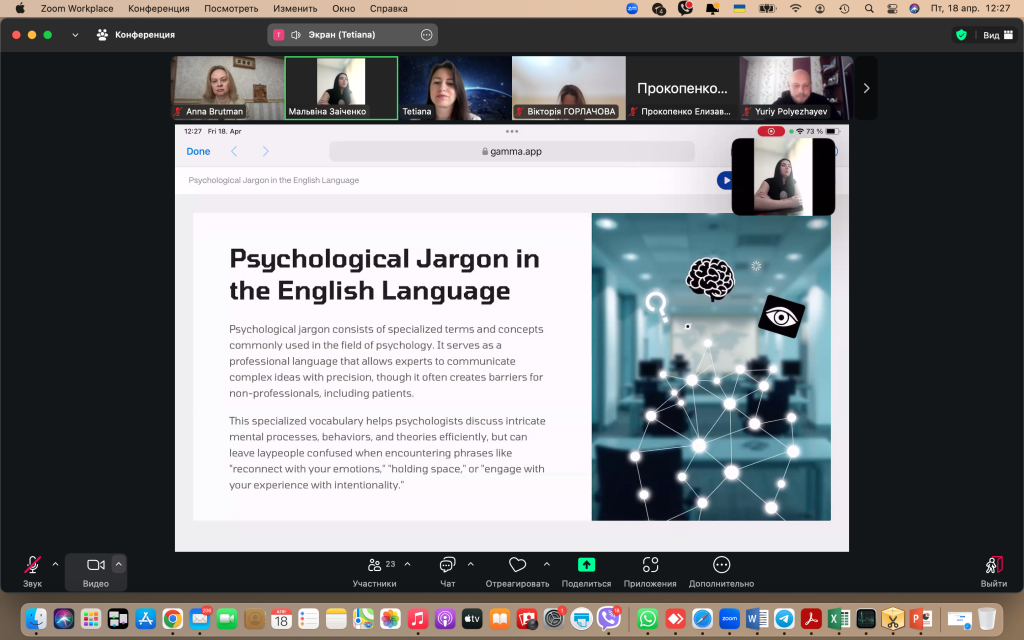The height and width of the screenshot is (640, 1024).
Task: Open screen share options ellipsis for Экран (Tetiana)
Action: [426, 34]
